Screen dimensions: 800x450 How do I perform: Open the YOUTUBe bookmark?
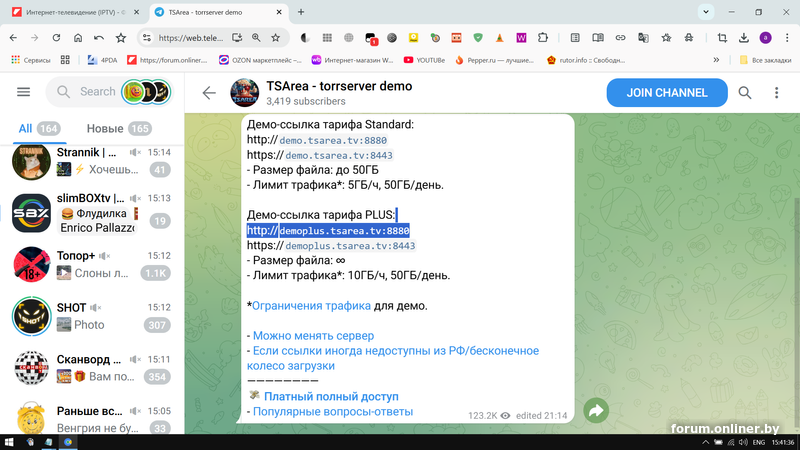[424, 60]
